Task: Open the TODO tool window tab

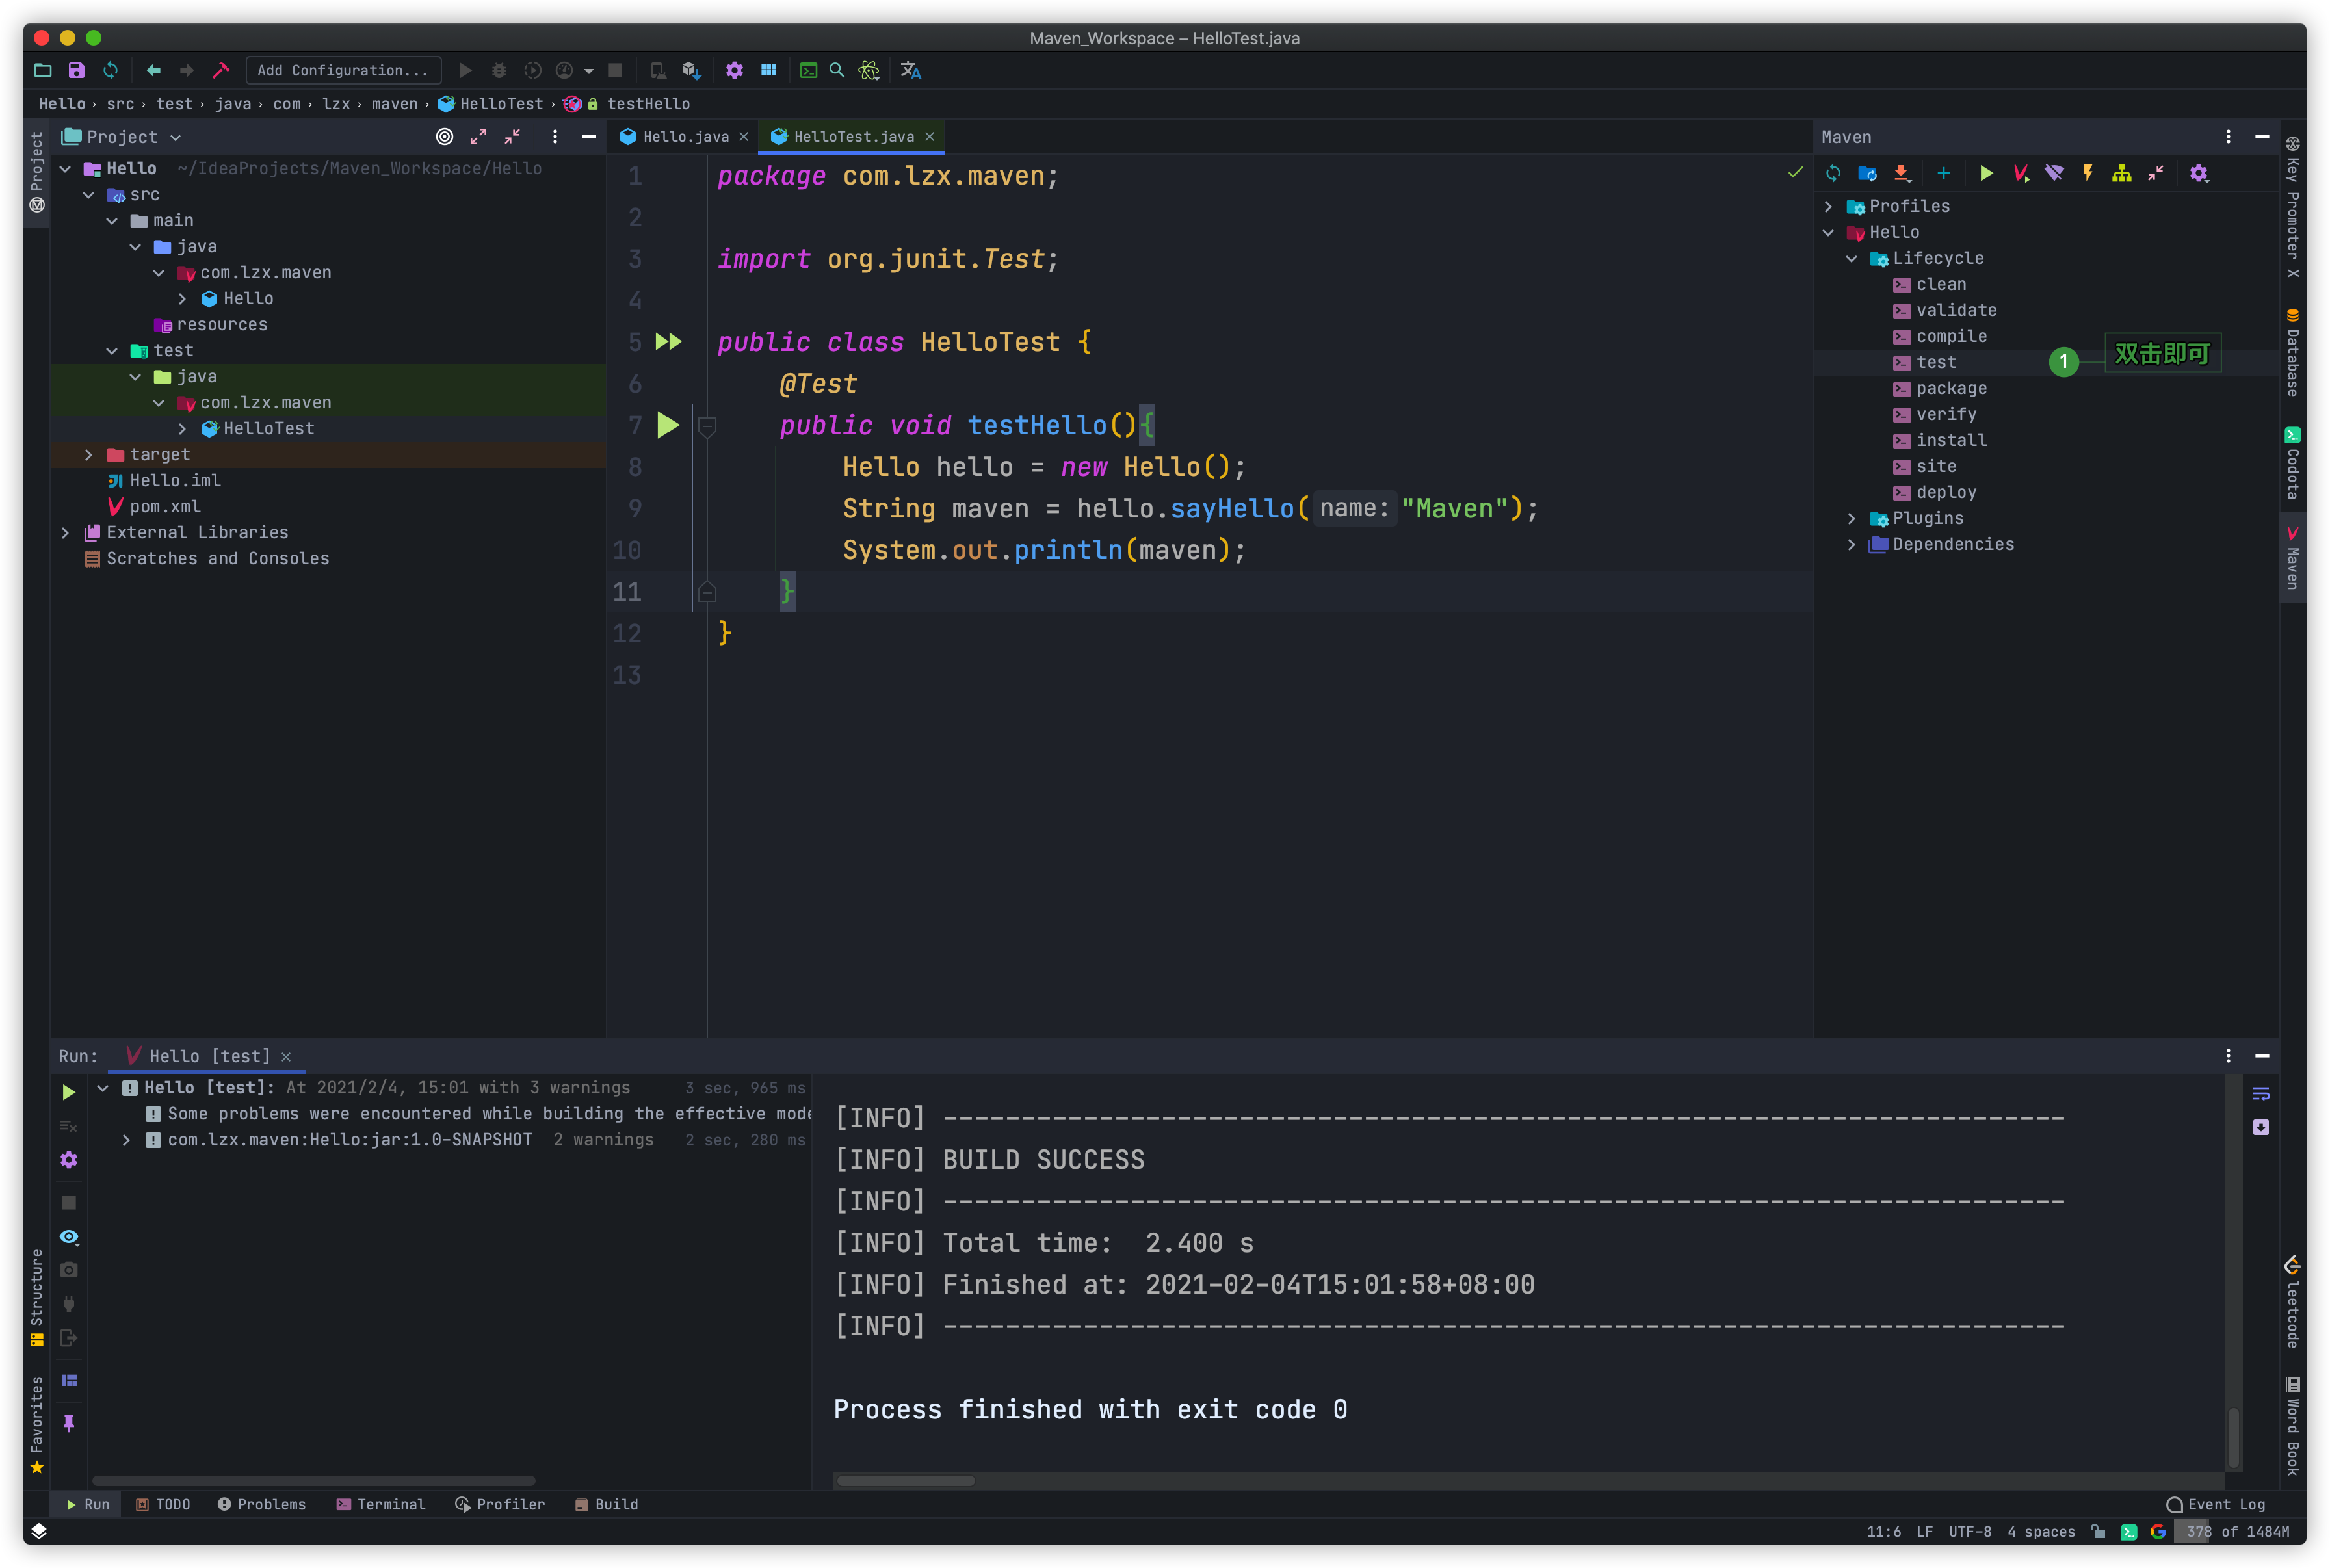Action: point(163,1504)
